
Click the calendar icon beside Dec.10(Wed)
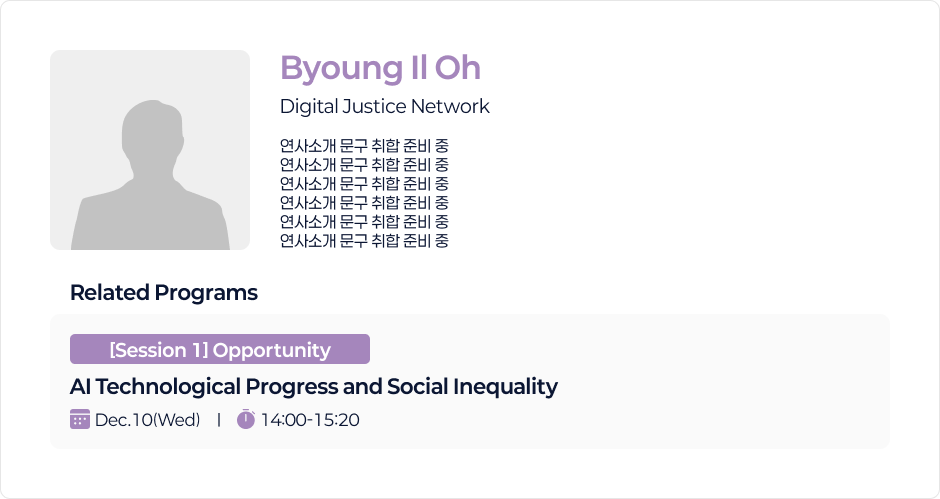80,419
